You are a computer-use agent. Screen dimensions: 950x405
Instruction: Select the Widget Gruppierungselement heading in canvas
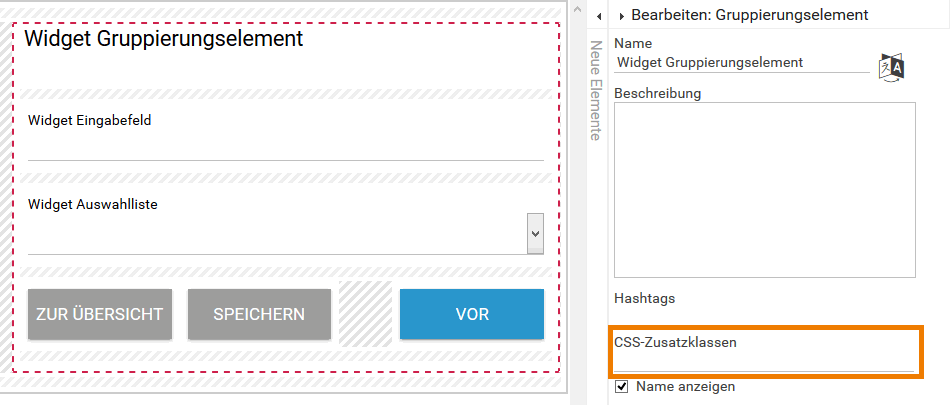(x=163, y=39)
